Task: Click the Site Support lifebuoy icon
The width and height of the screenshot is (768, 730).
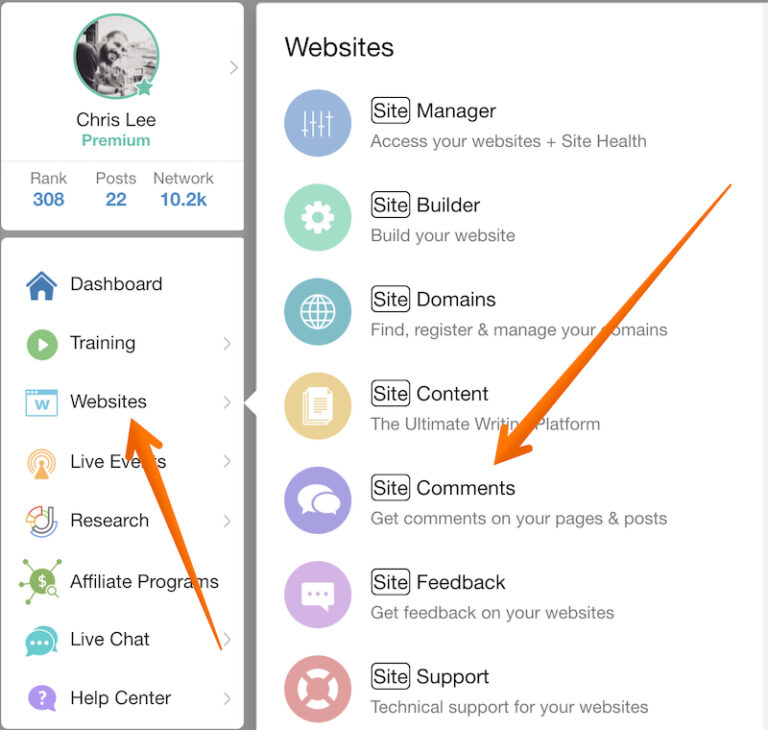Action: coord(317,689)
